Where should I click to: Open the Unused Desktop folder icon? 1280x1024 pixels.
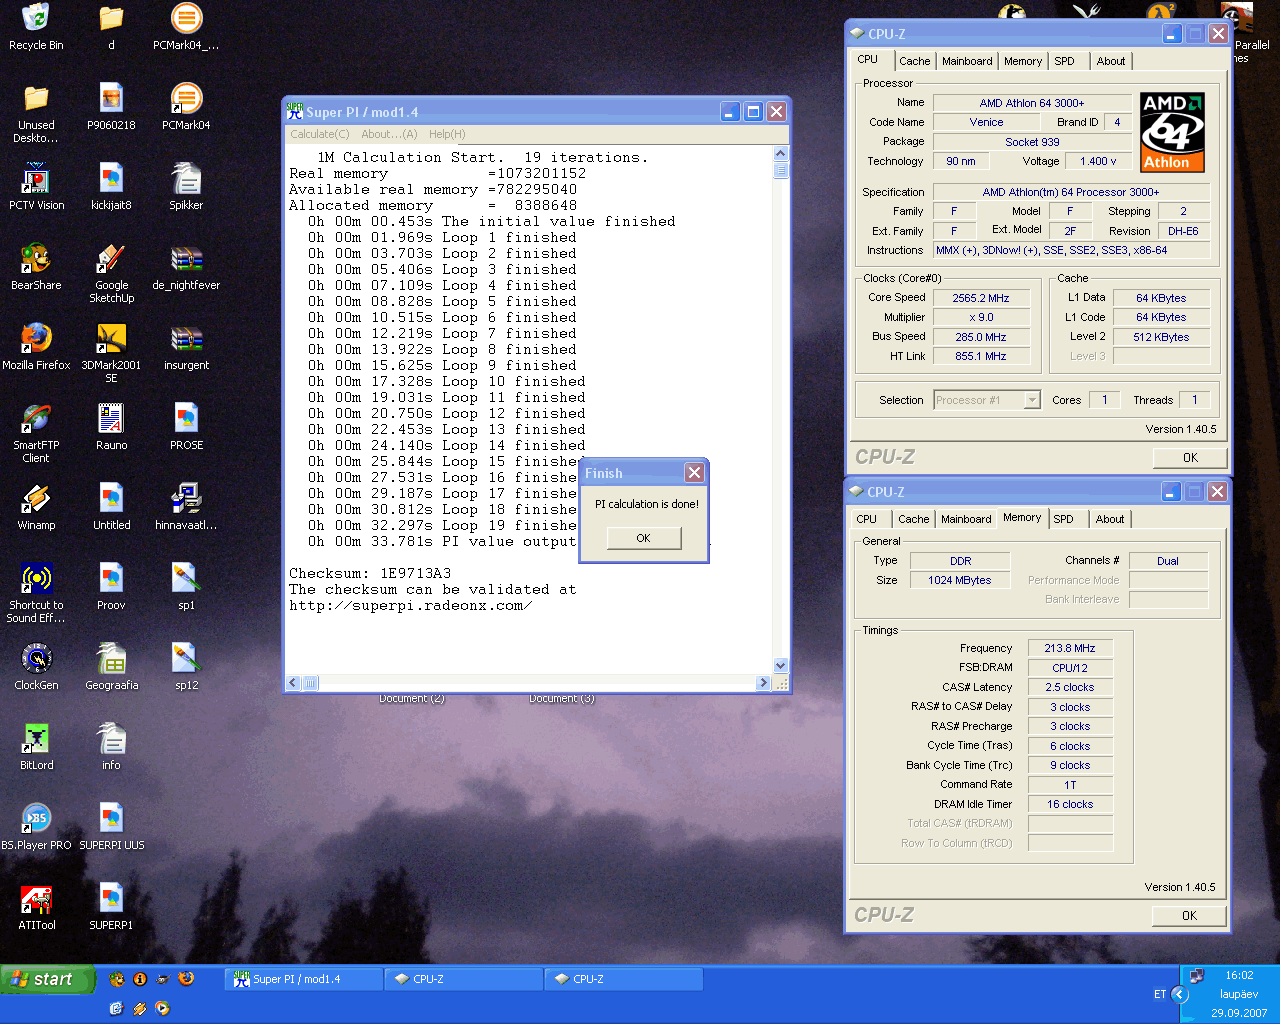pos(36,114)
